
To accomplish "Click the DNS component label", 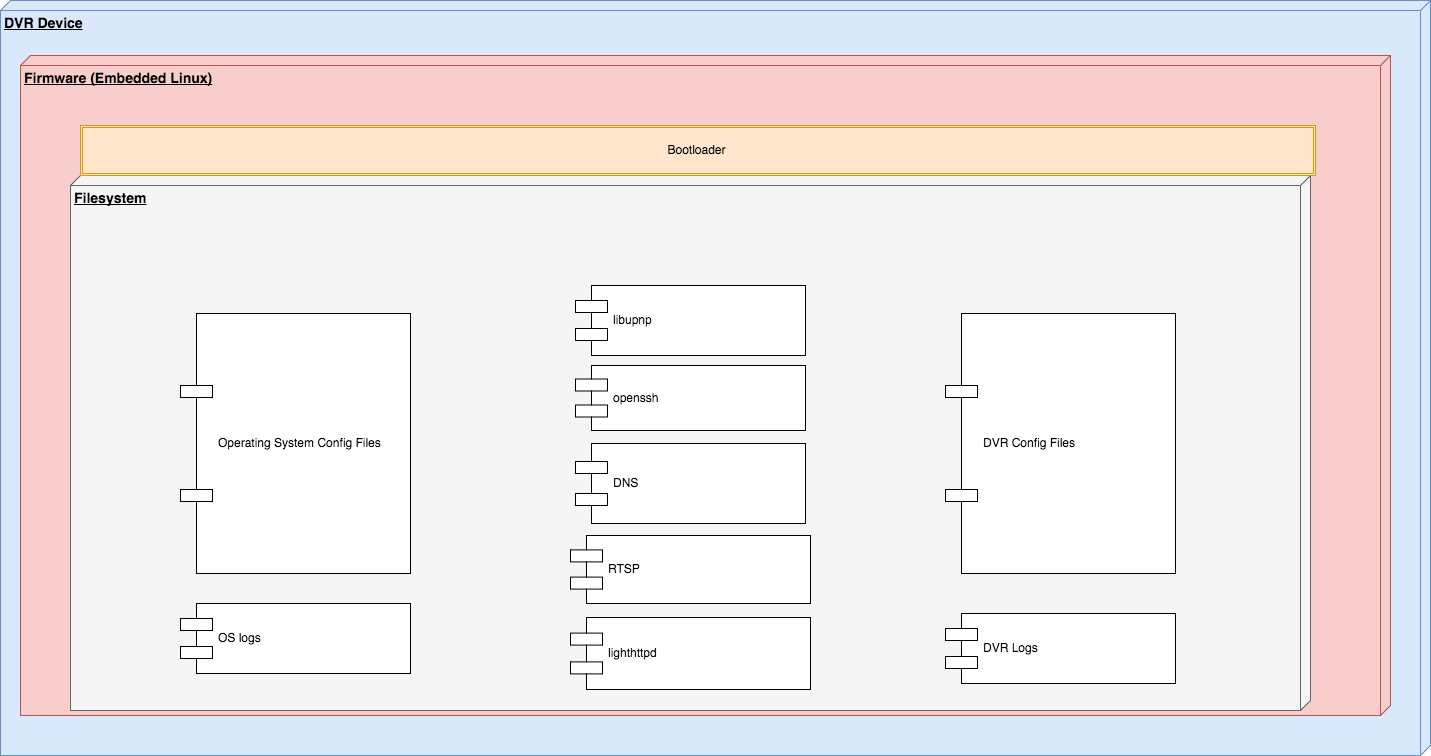I will [626, 483].
